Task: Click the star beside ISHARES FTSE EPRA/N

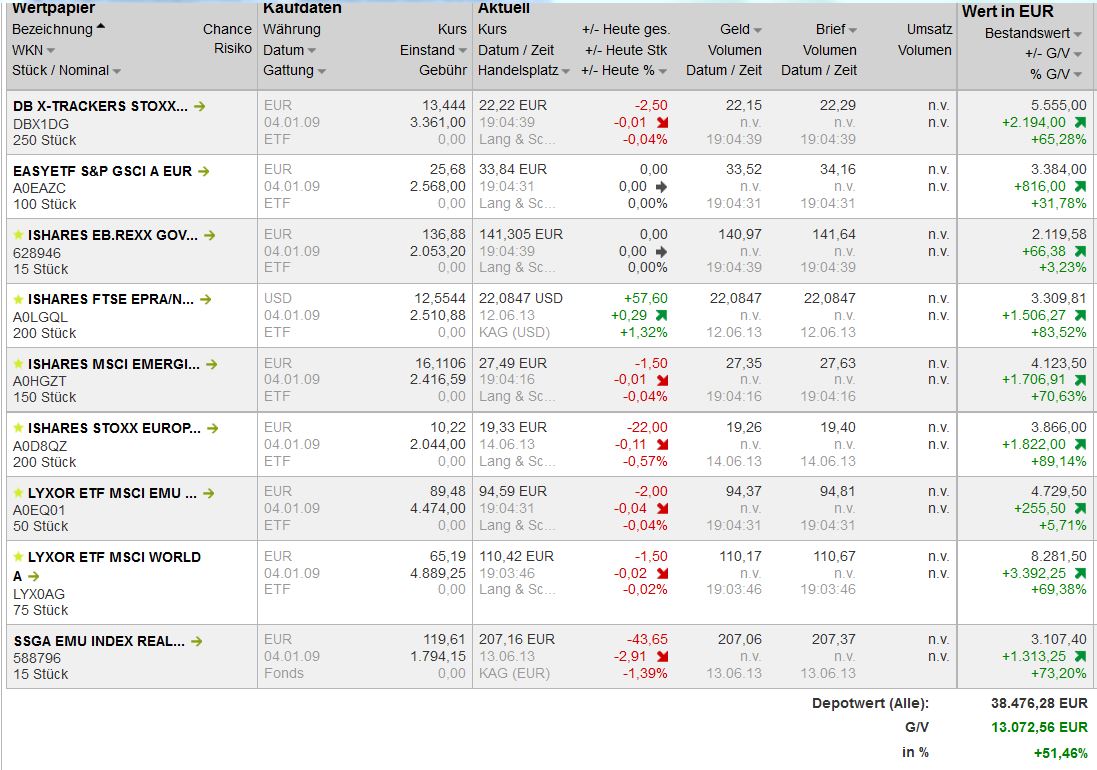Action: click(18, 300)
